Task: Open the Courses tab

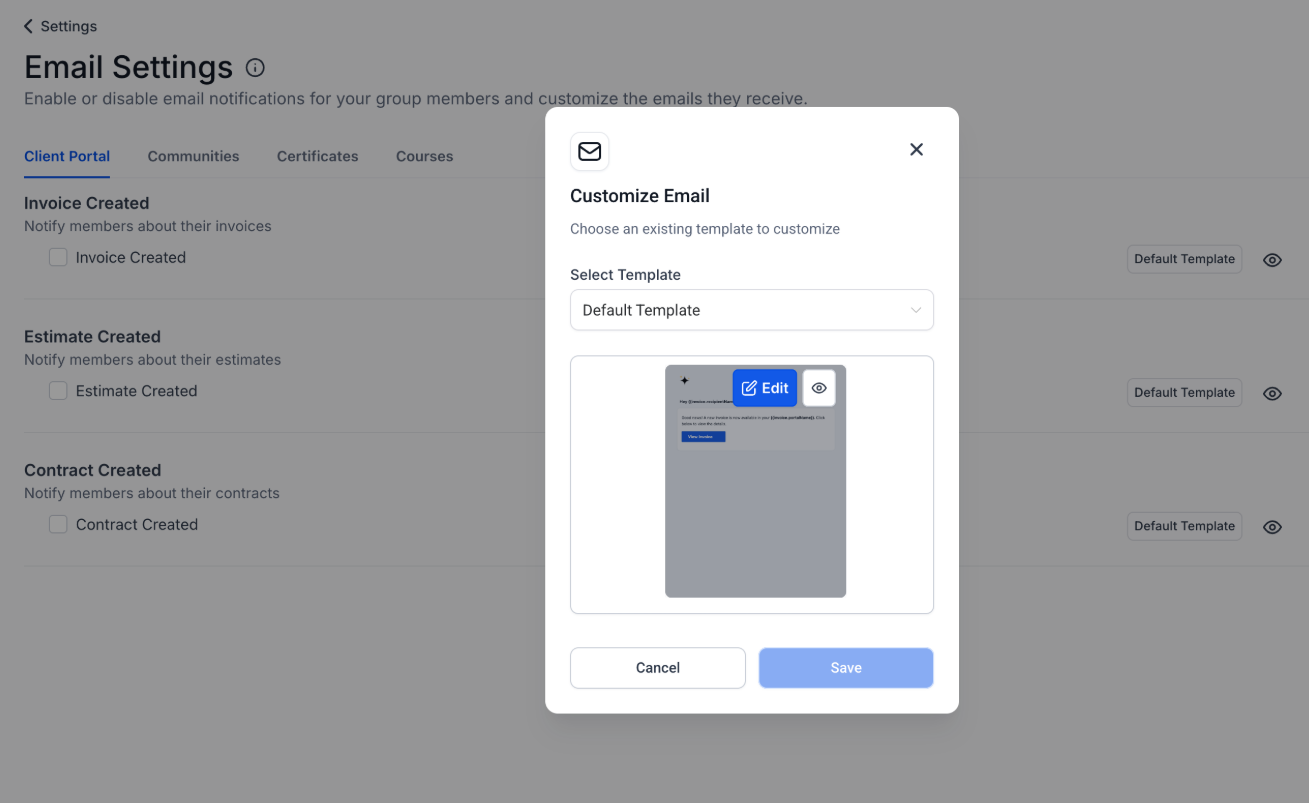Action: click(424, 156)
